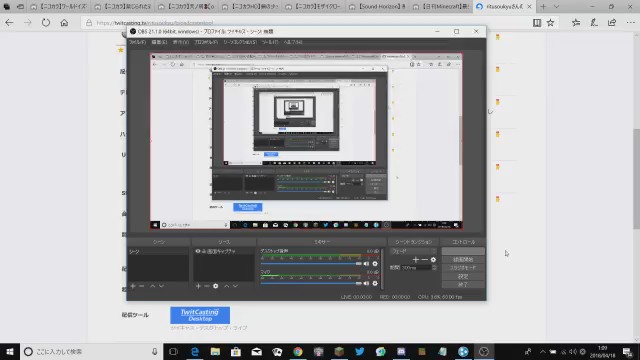The width and height of the screenshot is (640, 360).
Task: Remove selected scene with minus icon
Action: (142, 286)
